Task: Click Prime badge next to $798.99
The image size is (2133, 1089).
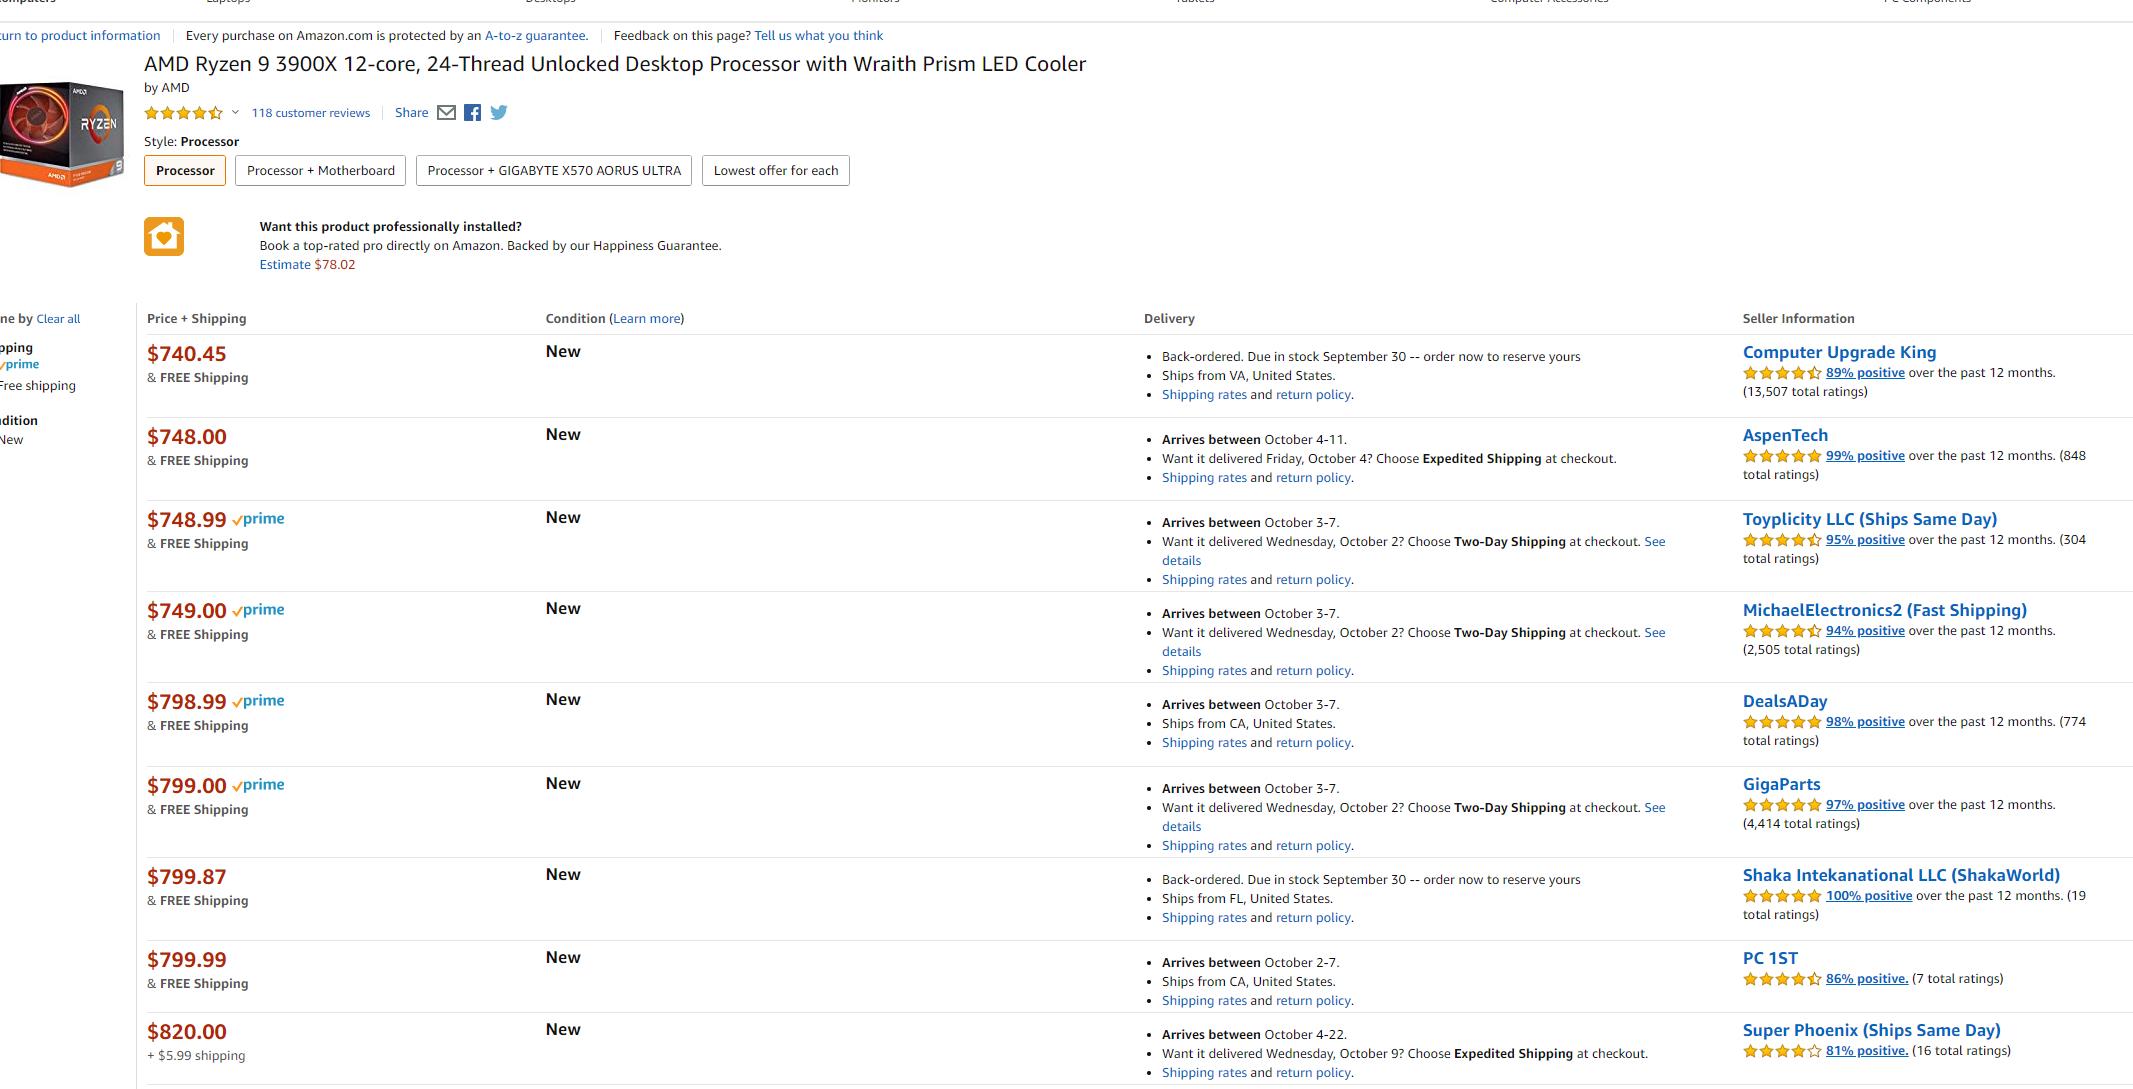Action: tap(258, 701)
